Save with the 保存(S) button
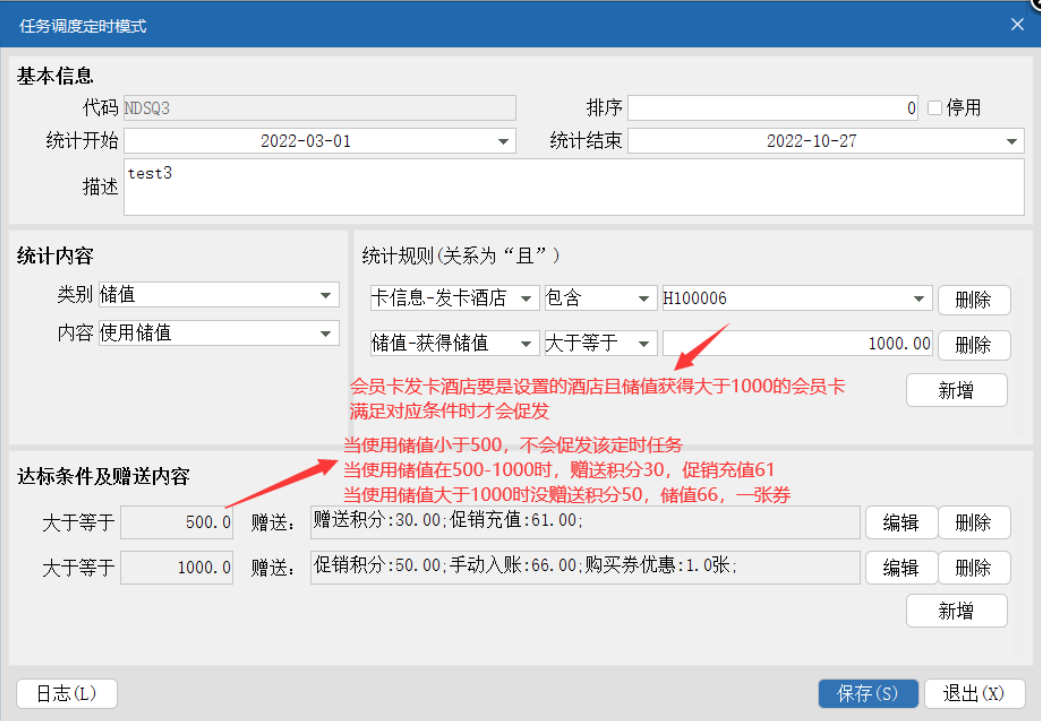 [x=867, y=694]
